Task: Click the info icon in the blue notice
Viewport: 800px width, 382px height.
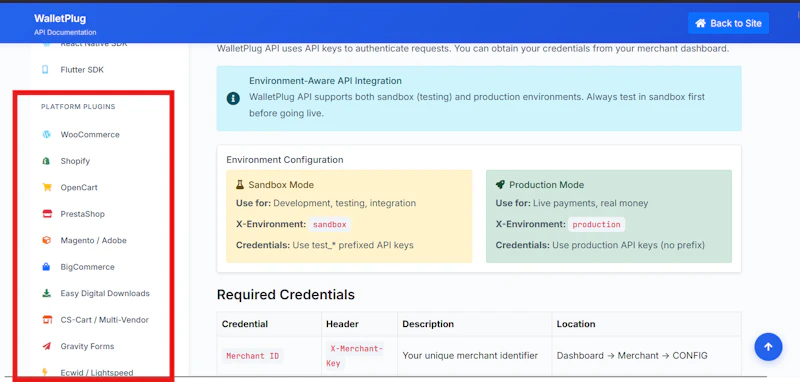Action: point(233,98)
